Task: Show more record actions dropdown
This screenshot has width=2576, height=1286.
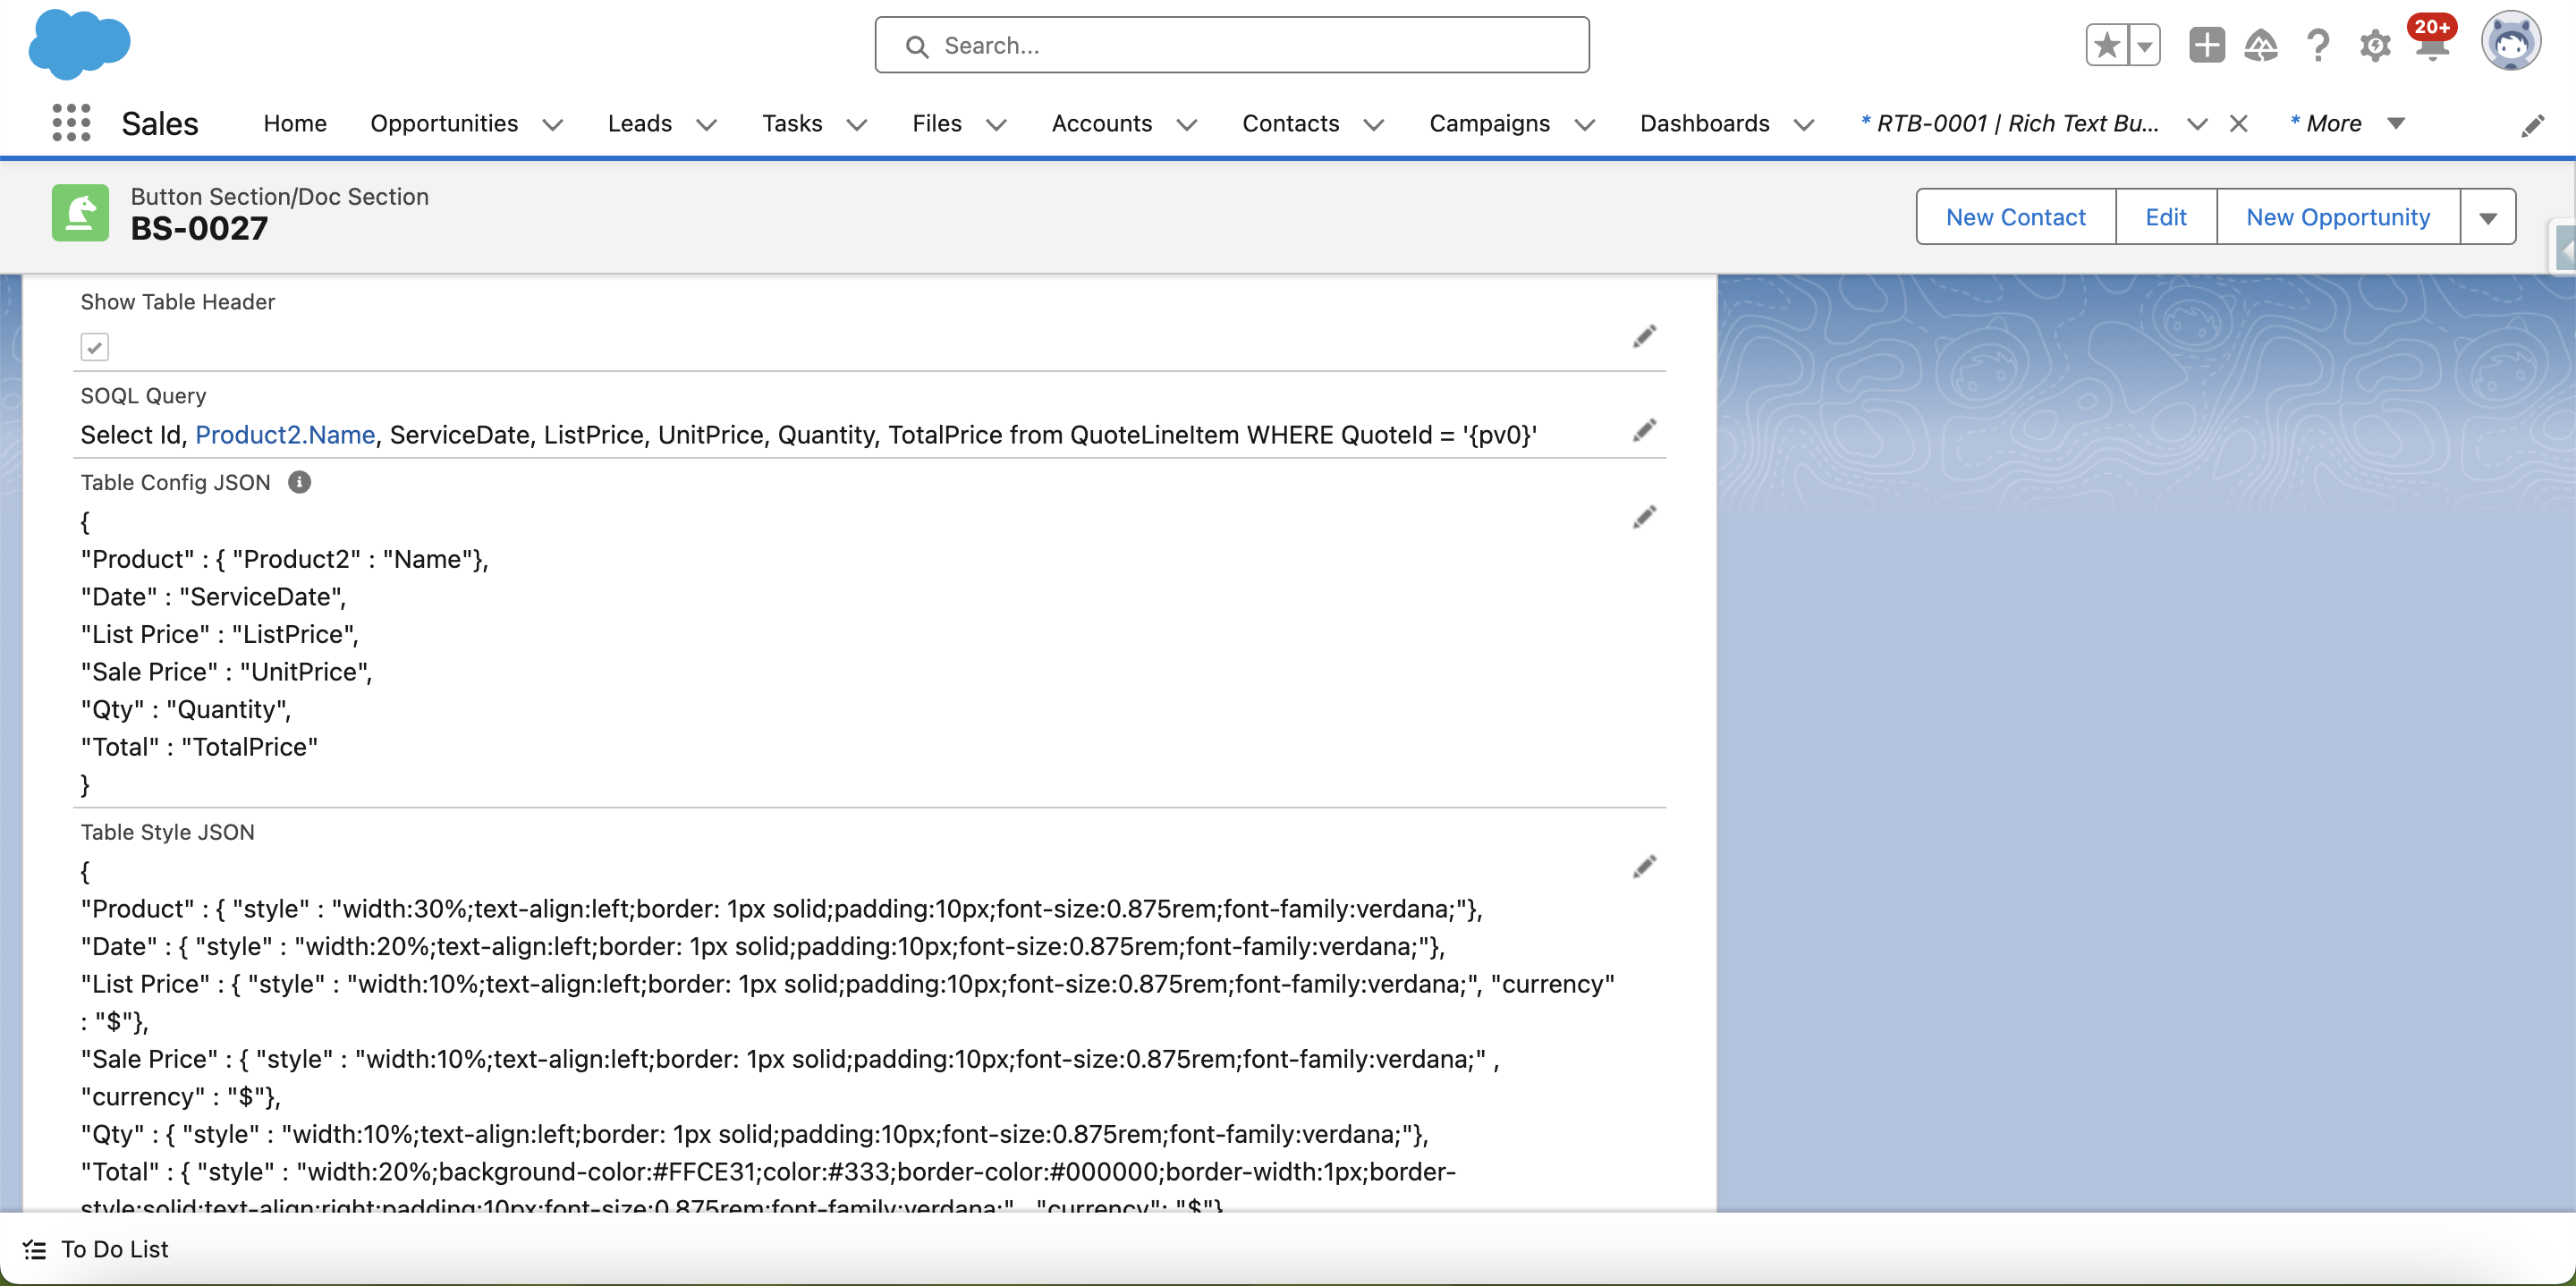Action: pyautogui.click(x=2487, y=217)
